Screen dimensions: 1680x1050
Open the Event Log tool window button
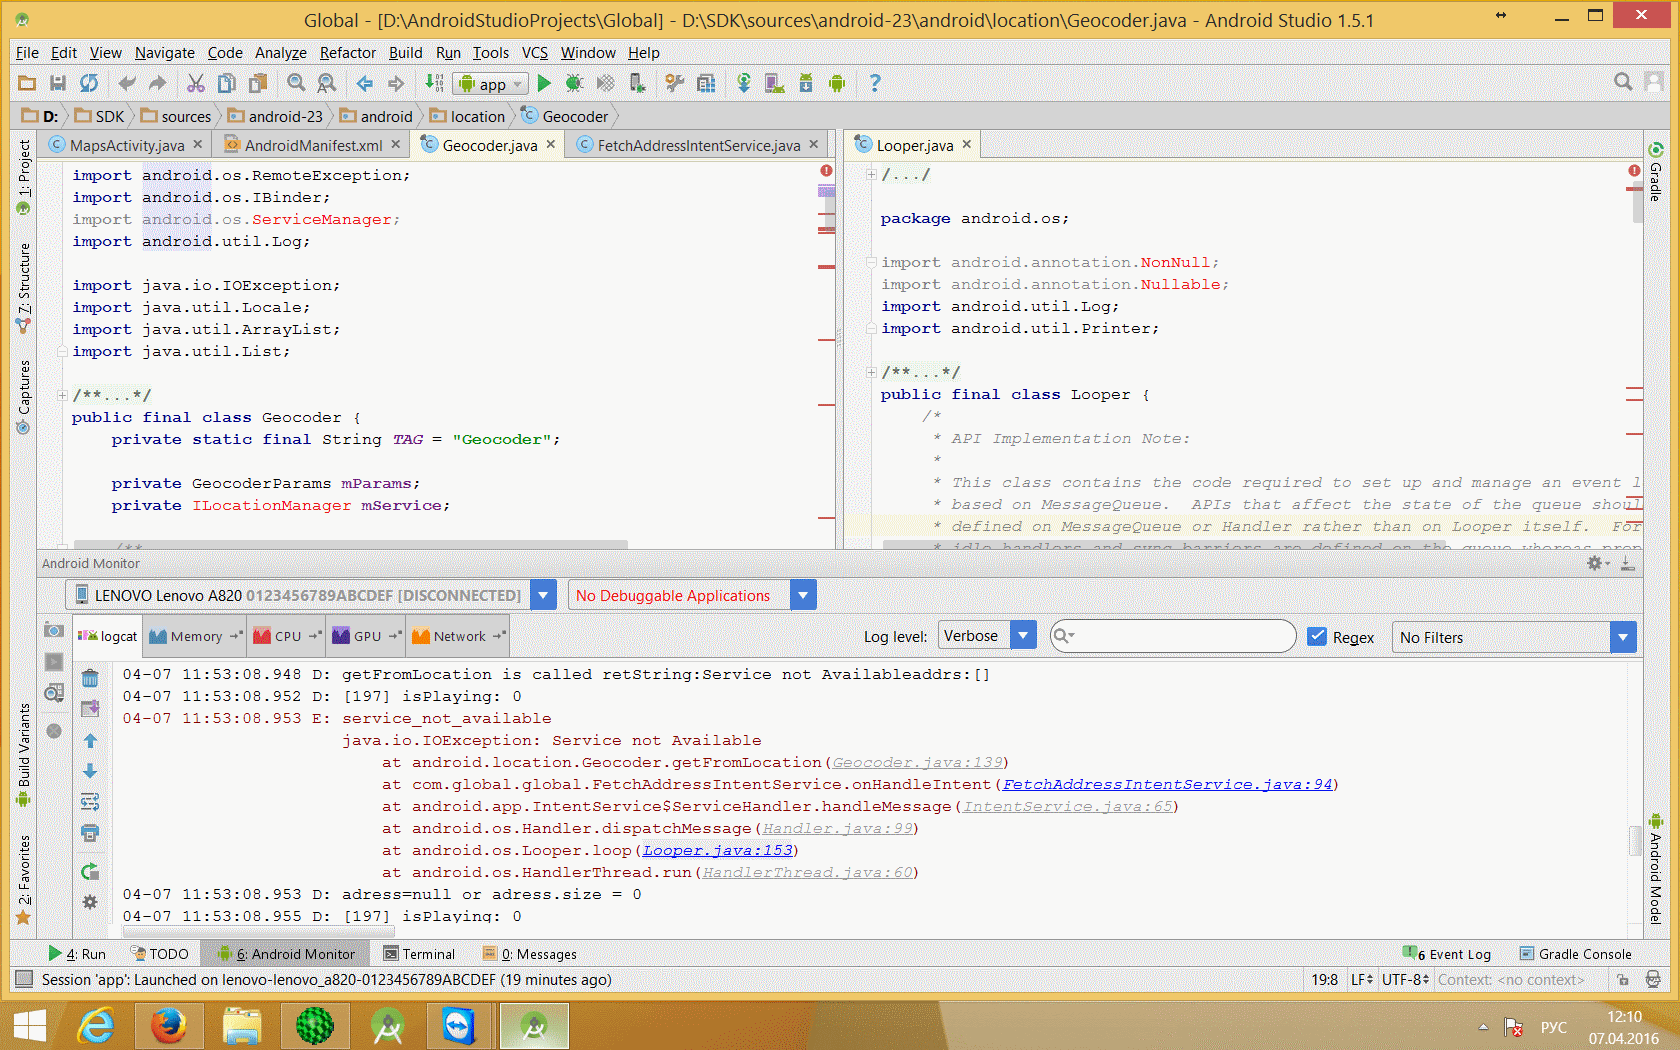(1448, 954)
